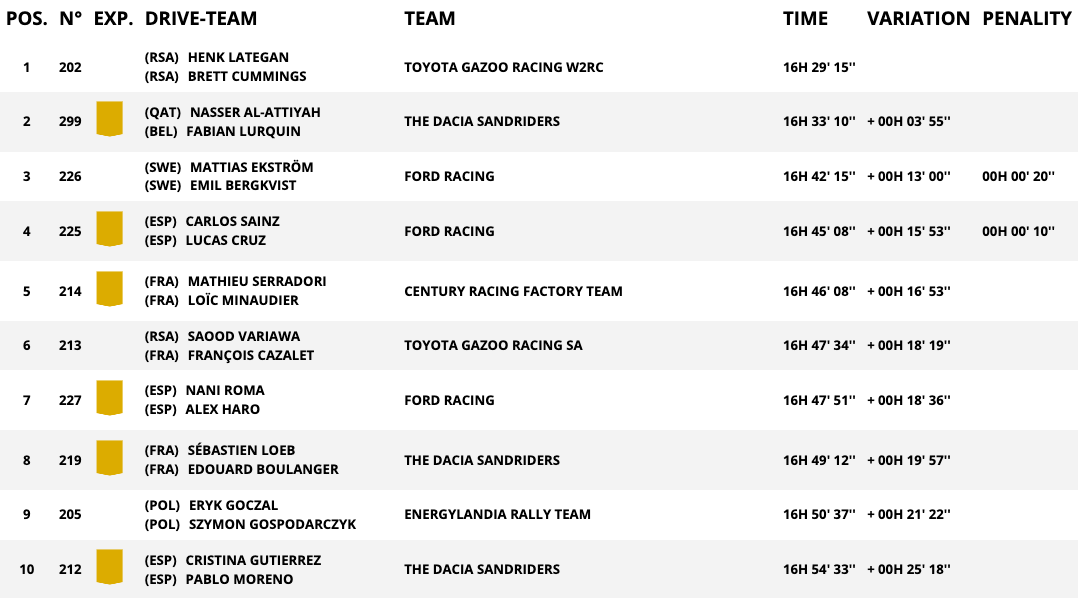Select the VARIATION column header

918,18
